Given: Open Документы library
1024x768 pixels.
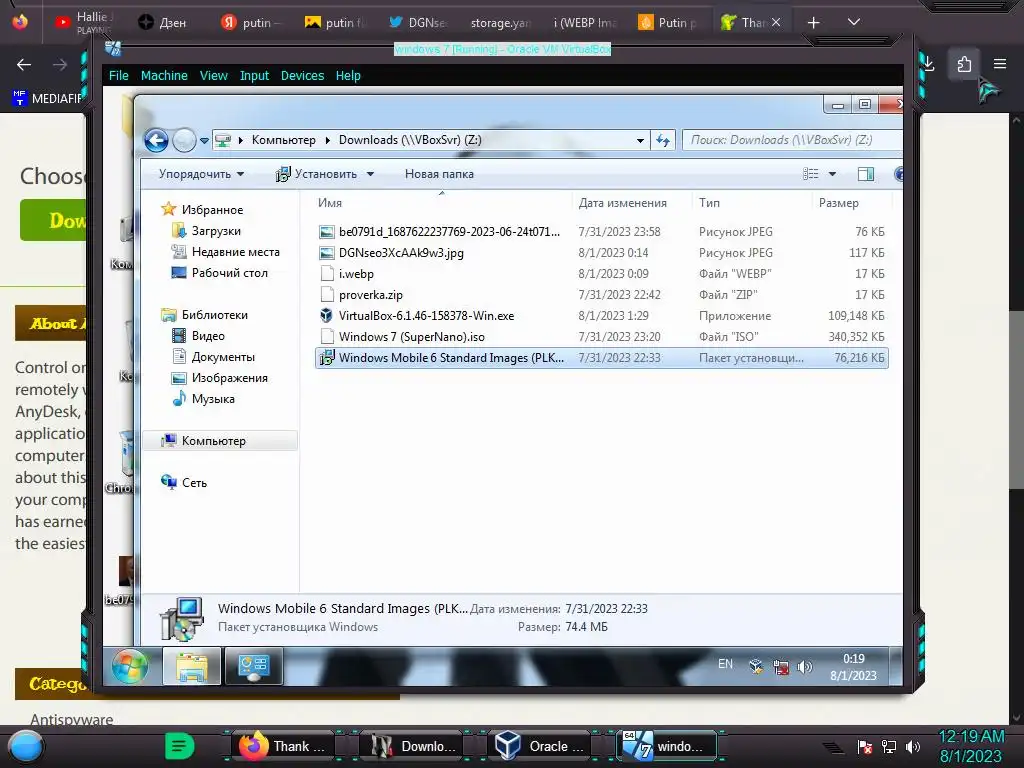Looking at the screenshot, I should pos(223,357).
